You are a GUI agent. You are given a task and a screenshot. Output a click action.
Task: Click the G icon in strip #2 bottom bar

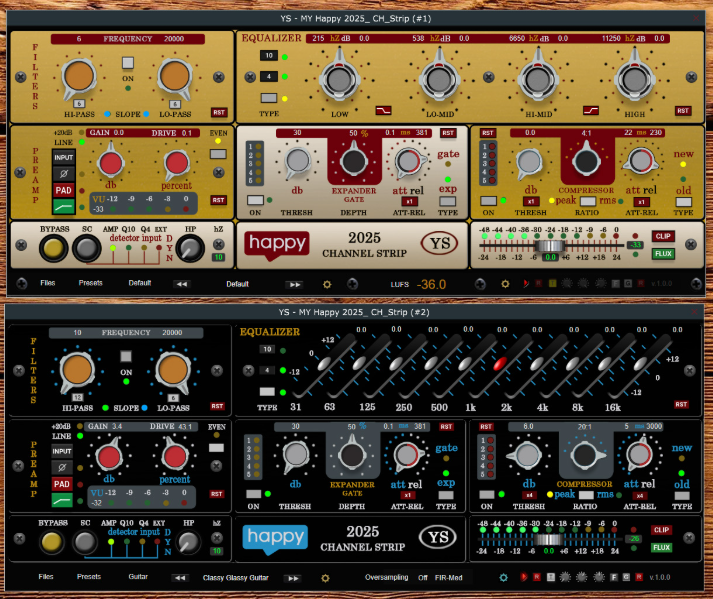point(626,577)
